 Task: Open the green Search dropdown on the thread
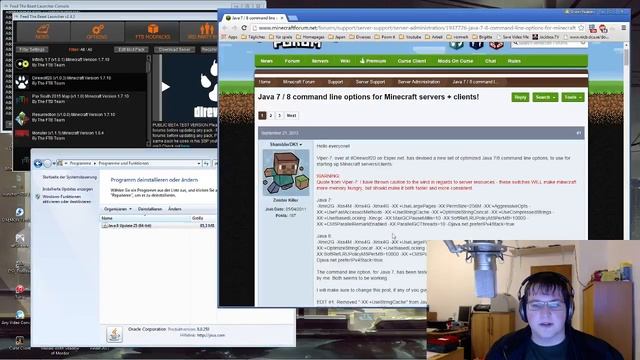[545, 97]
